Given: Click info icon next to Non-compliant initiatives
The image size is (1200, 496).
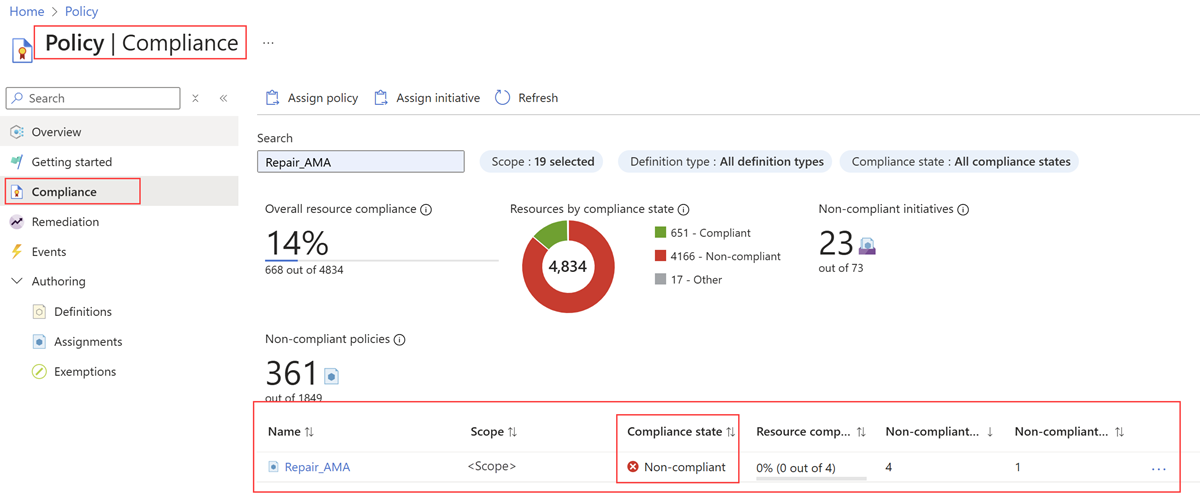Looking at the screenshot, I should coord(963,210).
